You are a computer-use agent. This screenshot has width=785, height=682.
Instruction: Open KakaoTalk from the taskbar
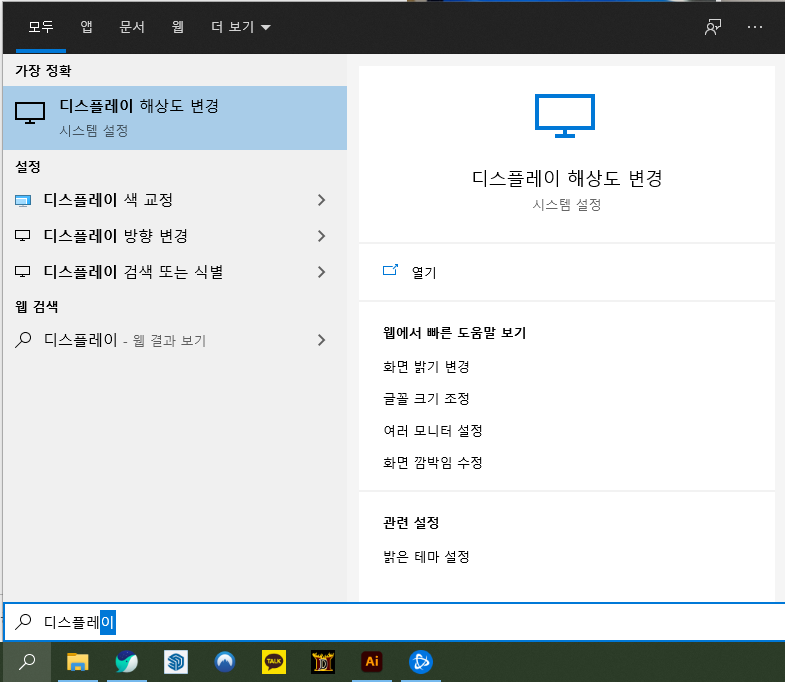(274, 662)
